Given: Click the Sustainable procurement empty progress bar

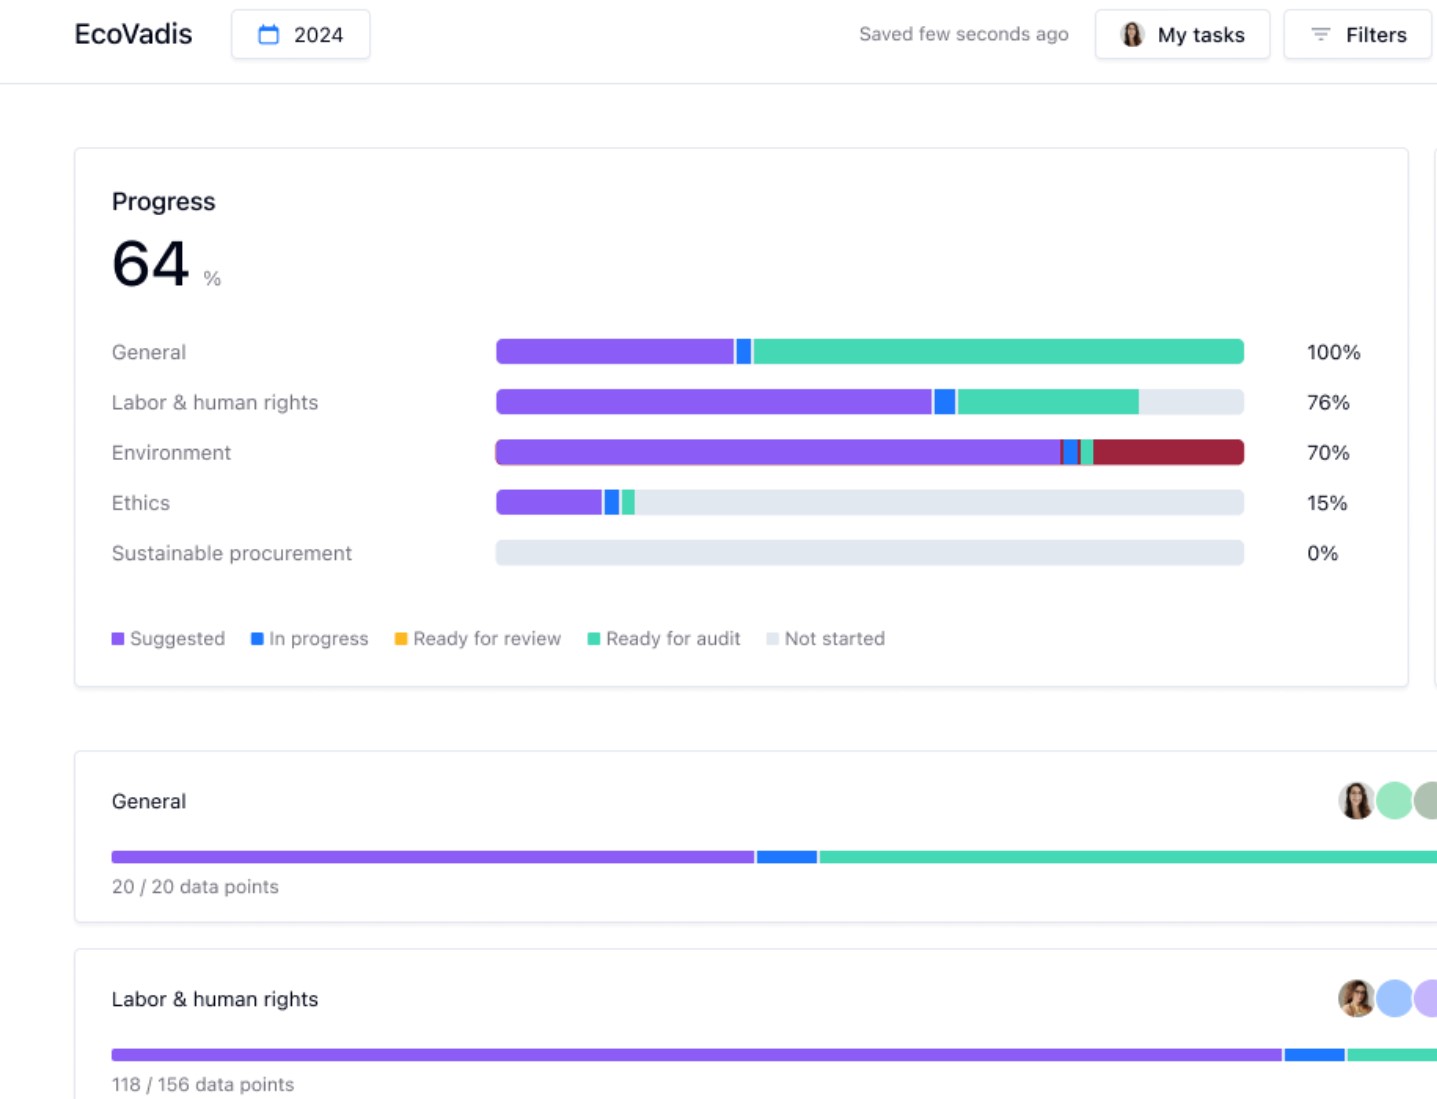Looking at the screenshot, I should tap(869, 553).
